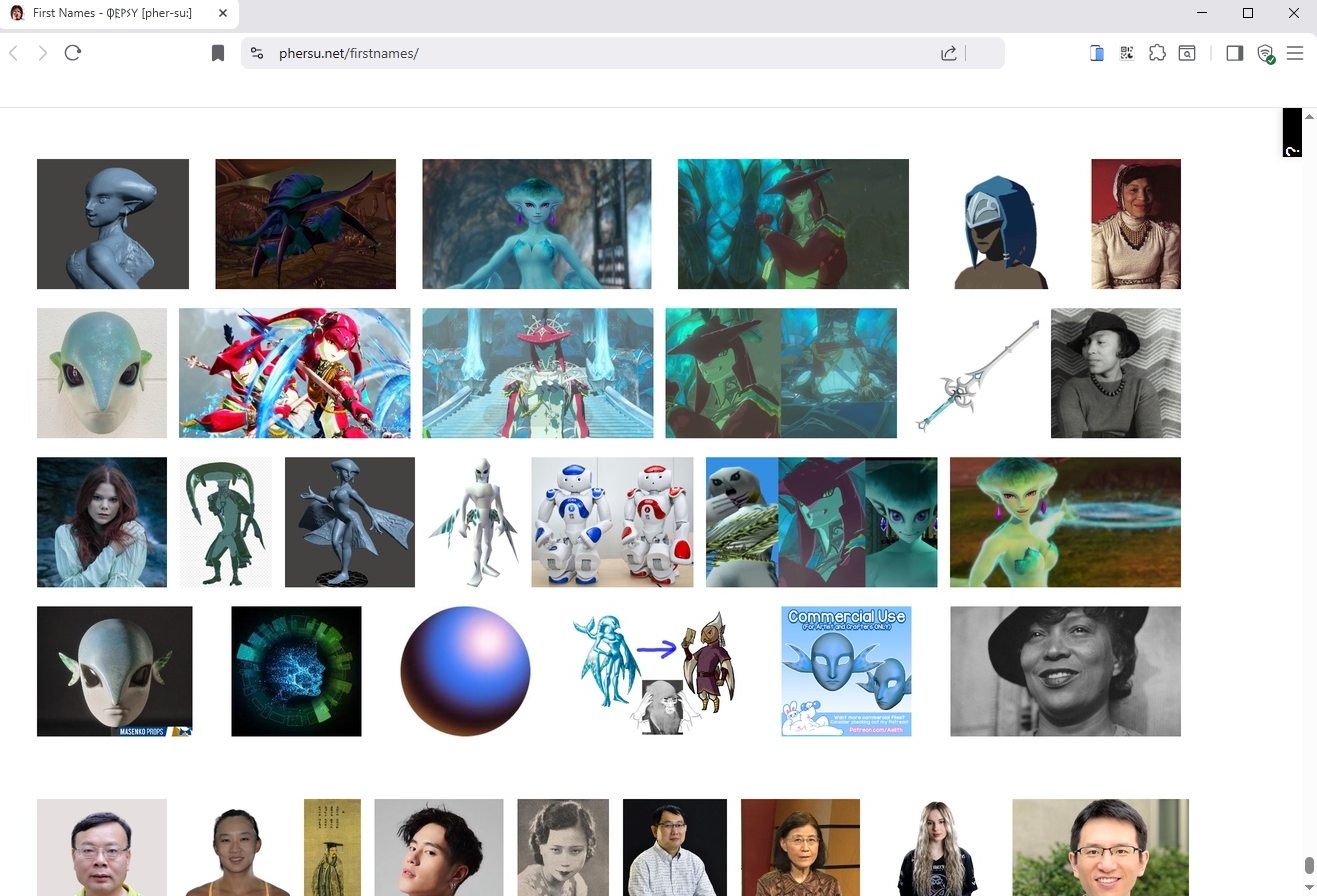Click the phersu.net/firstnames URL field
Screen dimensions: 1317x896
[x=600, y=53]
